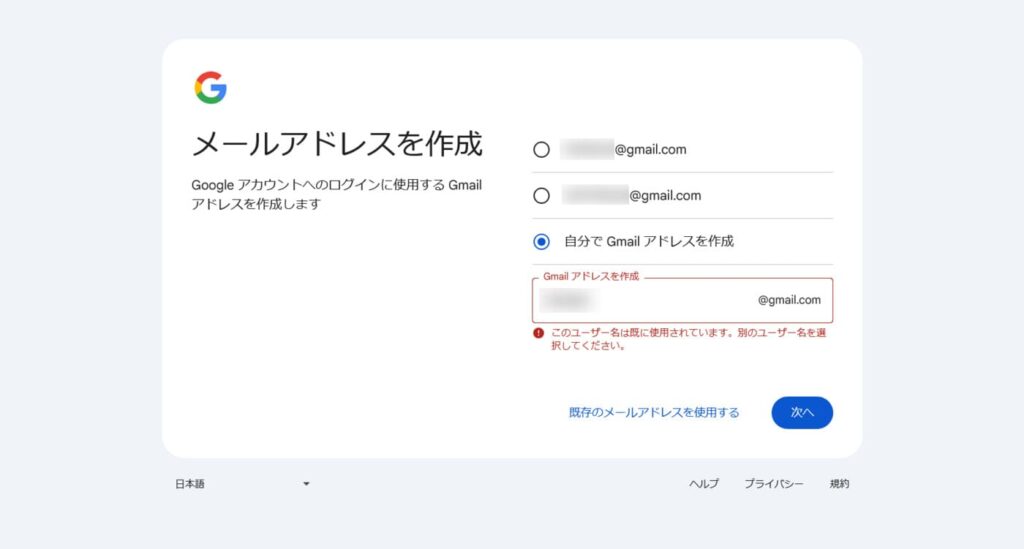Select the first suggested @gmail.com radio button

(x=541, y=149)
